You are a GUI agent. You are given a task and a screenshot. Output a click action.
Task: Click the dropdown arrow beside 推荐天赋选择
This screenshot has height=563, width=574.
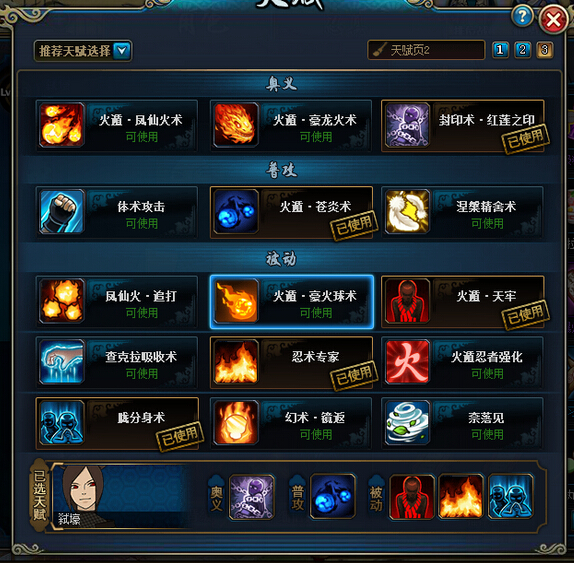[x=122, y=51]
